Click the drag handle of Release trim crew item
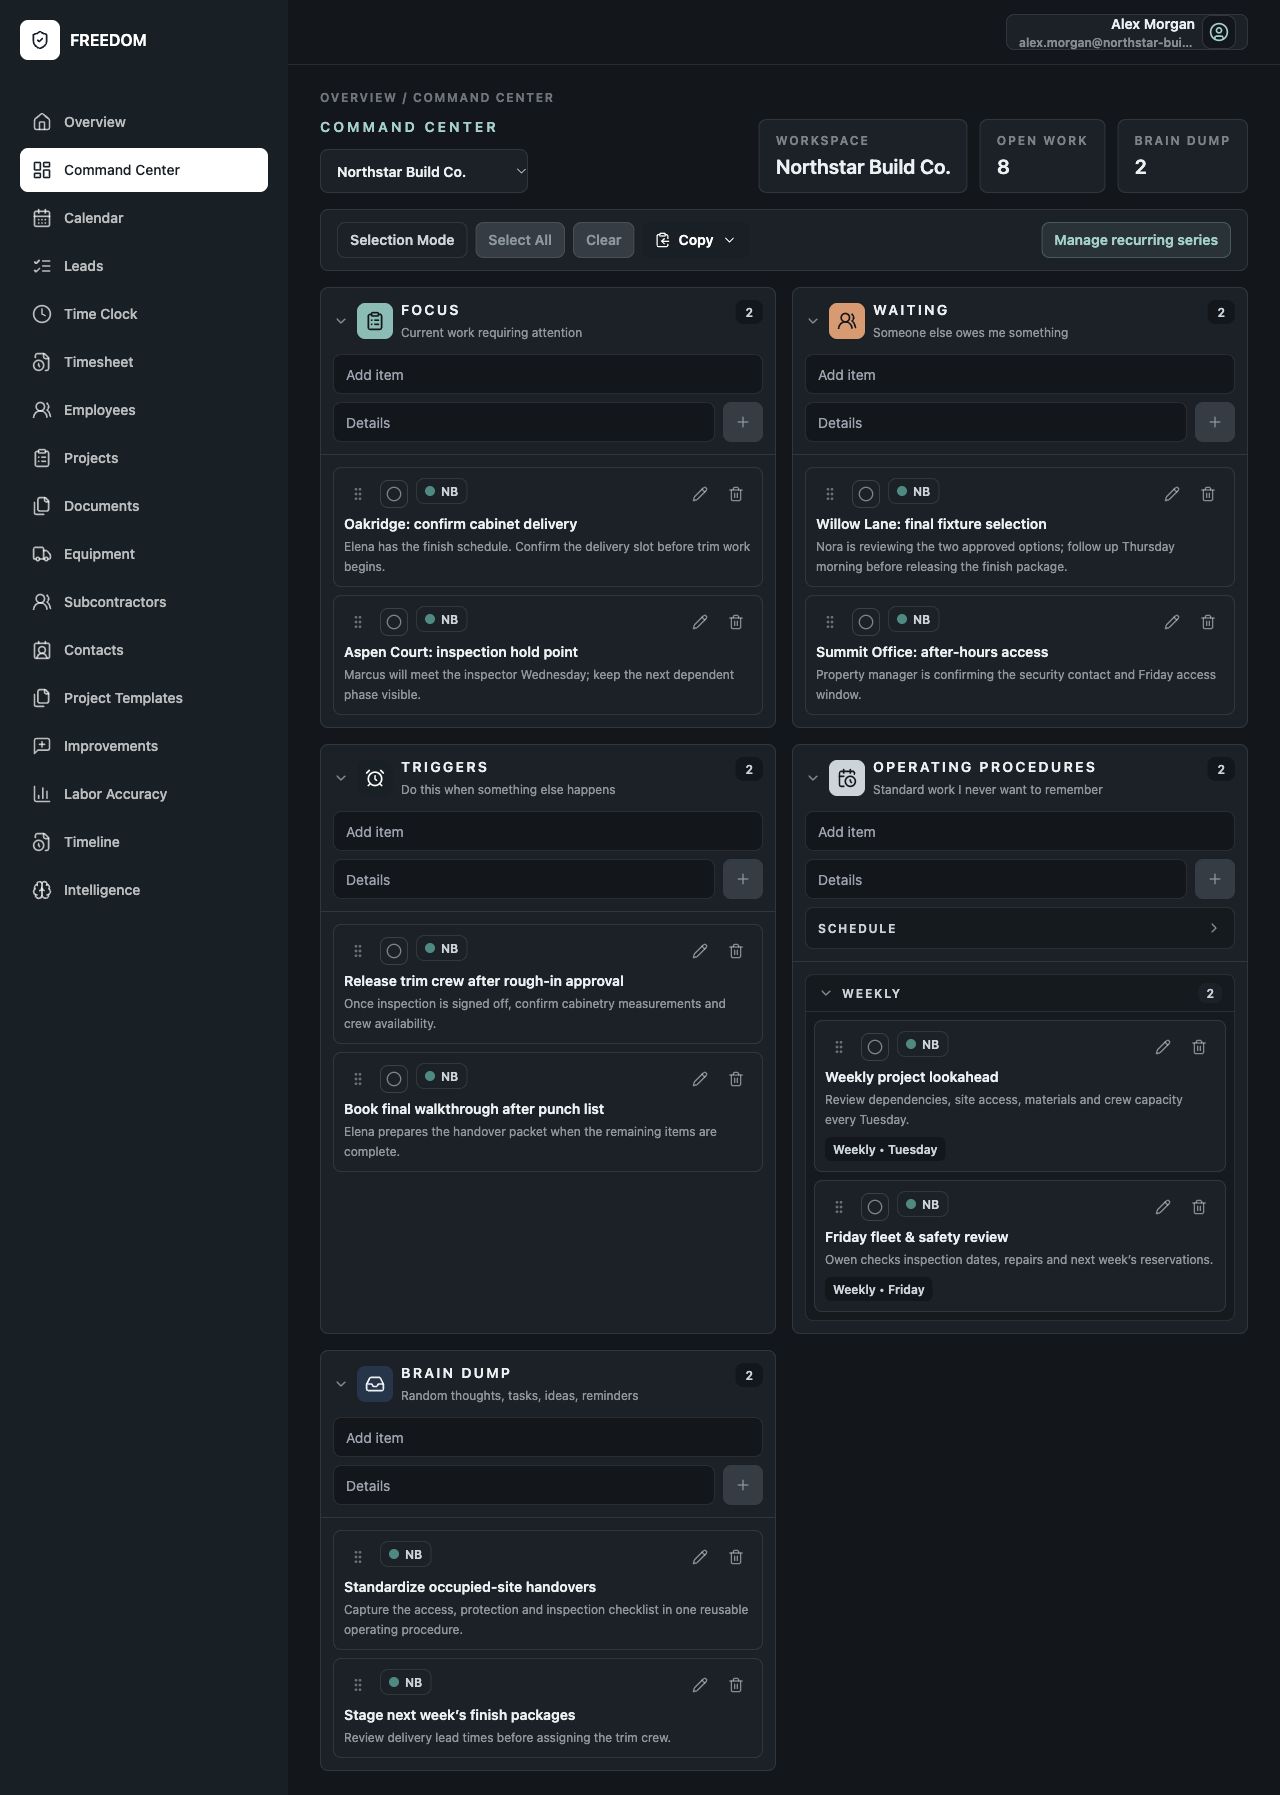 358,951
